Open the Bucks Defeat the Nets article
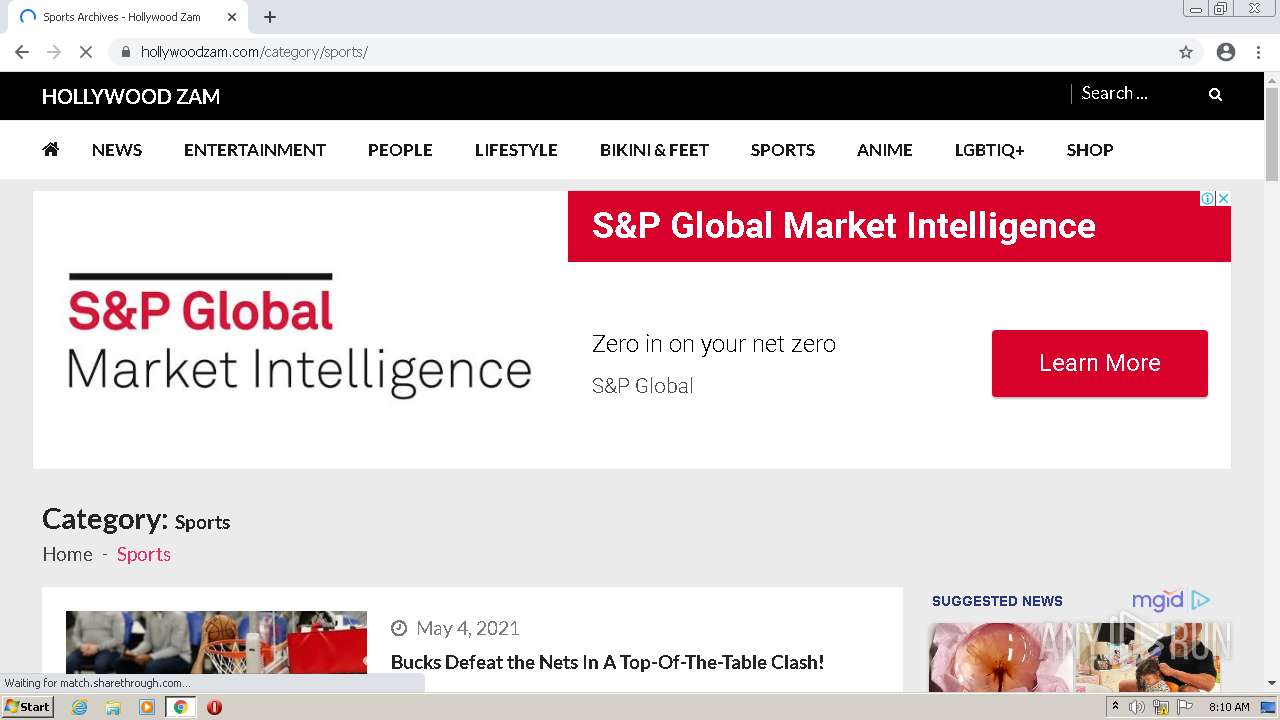This screenshot has width=1280, height=720. [607, 662]
